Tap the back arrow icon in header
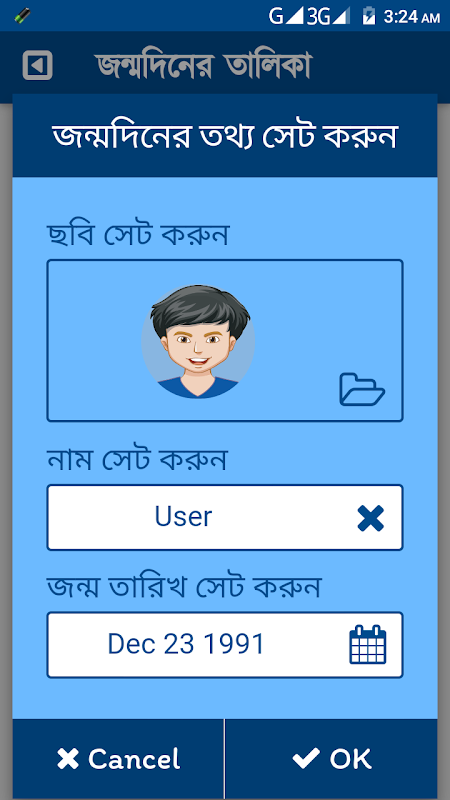Image resolution: width=450 pixels, height=800 pixels. (x=37, y=65)
